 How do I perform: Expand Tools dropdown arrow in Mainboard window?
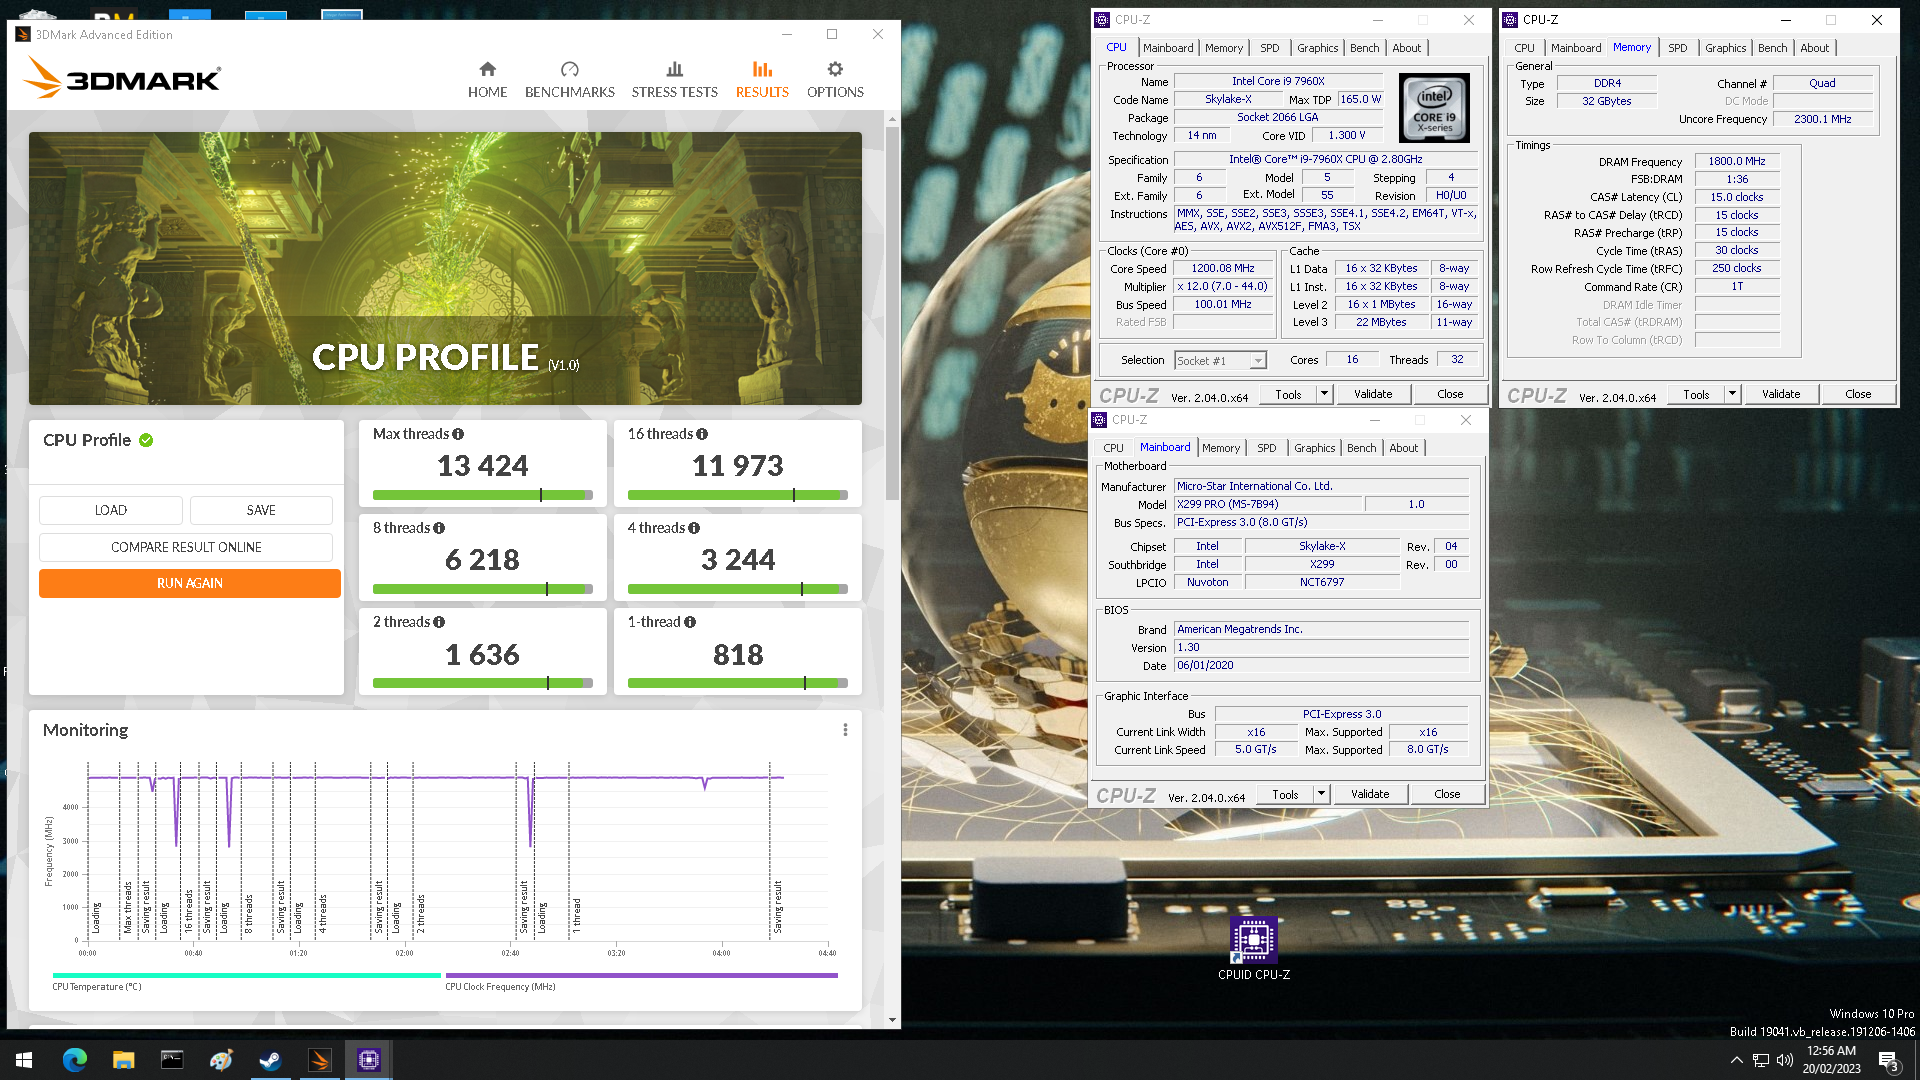click(x=1321, y=794)
